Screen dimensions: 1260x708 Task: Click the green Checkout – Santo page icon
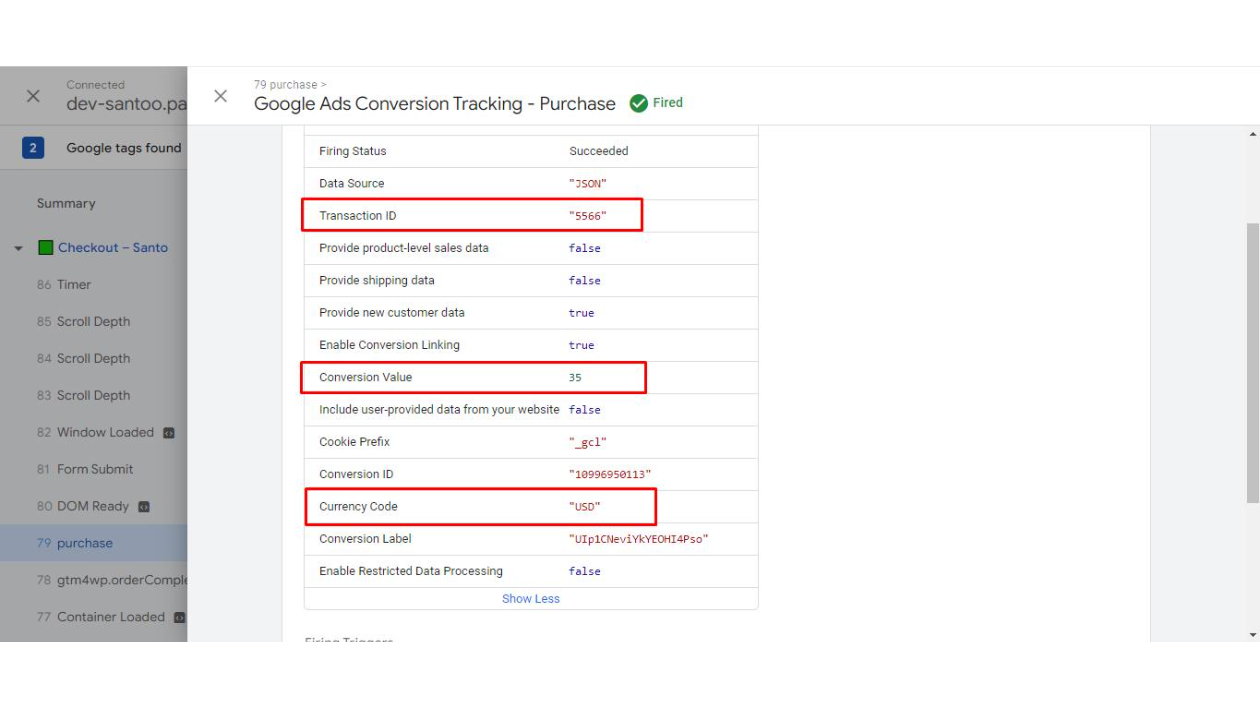45,248
